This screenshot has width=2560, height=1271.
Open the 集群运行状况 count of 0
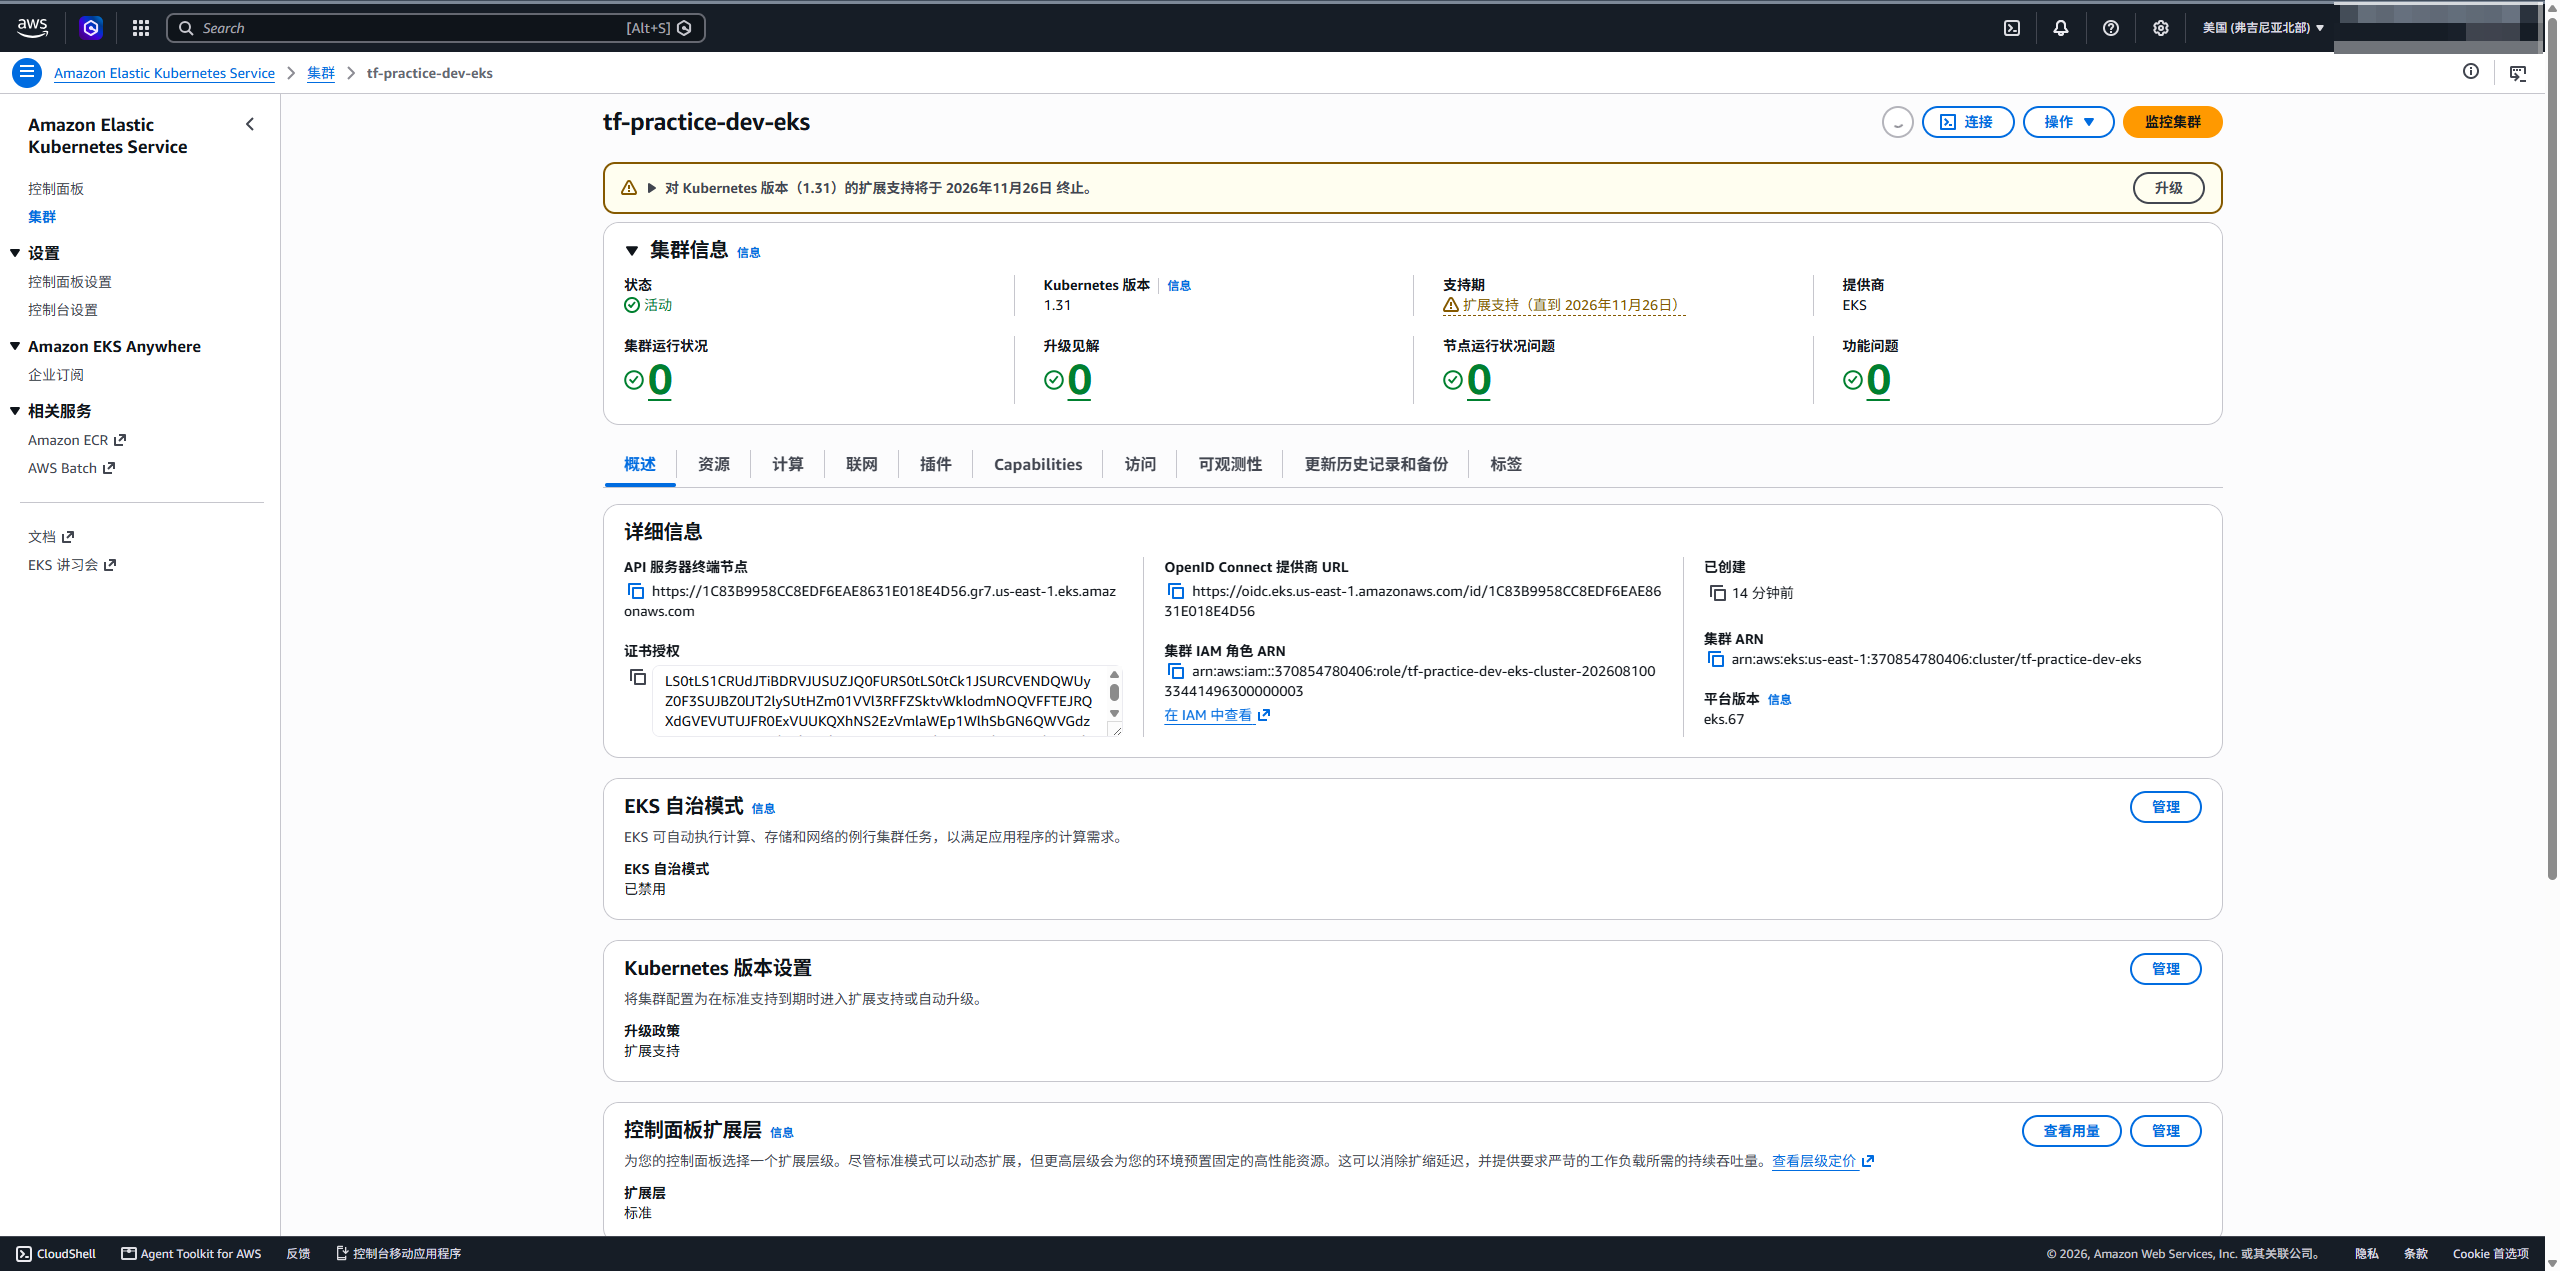point(660,380)
